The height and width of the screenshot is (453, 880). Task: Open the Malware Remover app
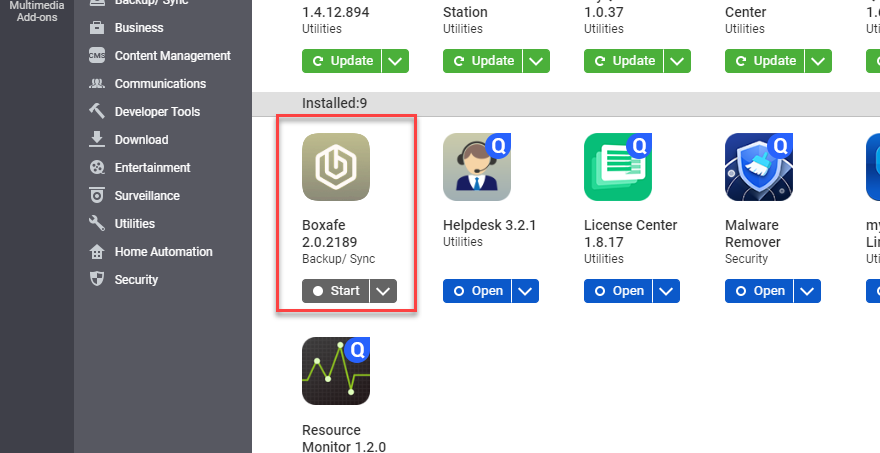pyautogui.click(x=758, y=291)
